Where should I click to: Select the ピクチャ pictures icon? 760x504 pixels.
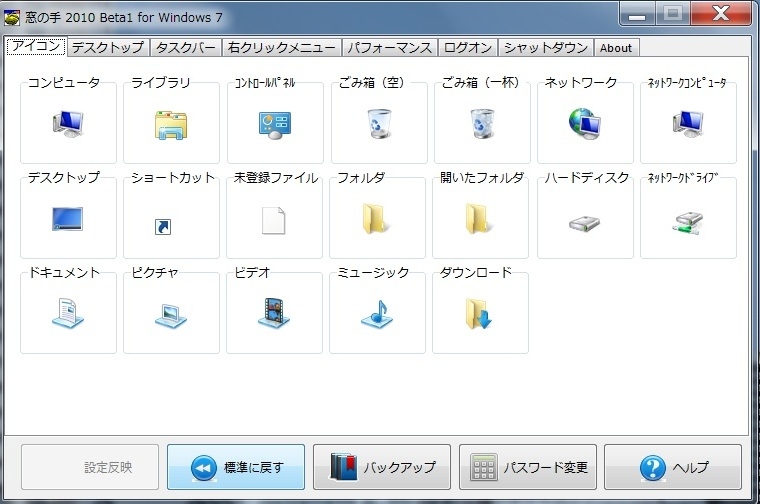pyautogui.click(x=171, y=315)
